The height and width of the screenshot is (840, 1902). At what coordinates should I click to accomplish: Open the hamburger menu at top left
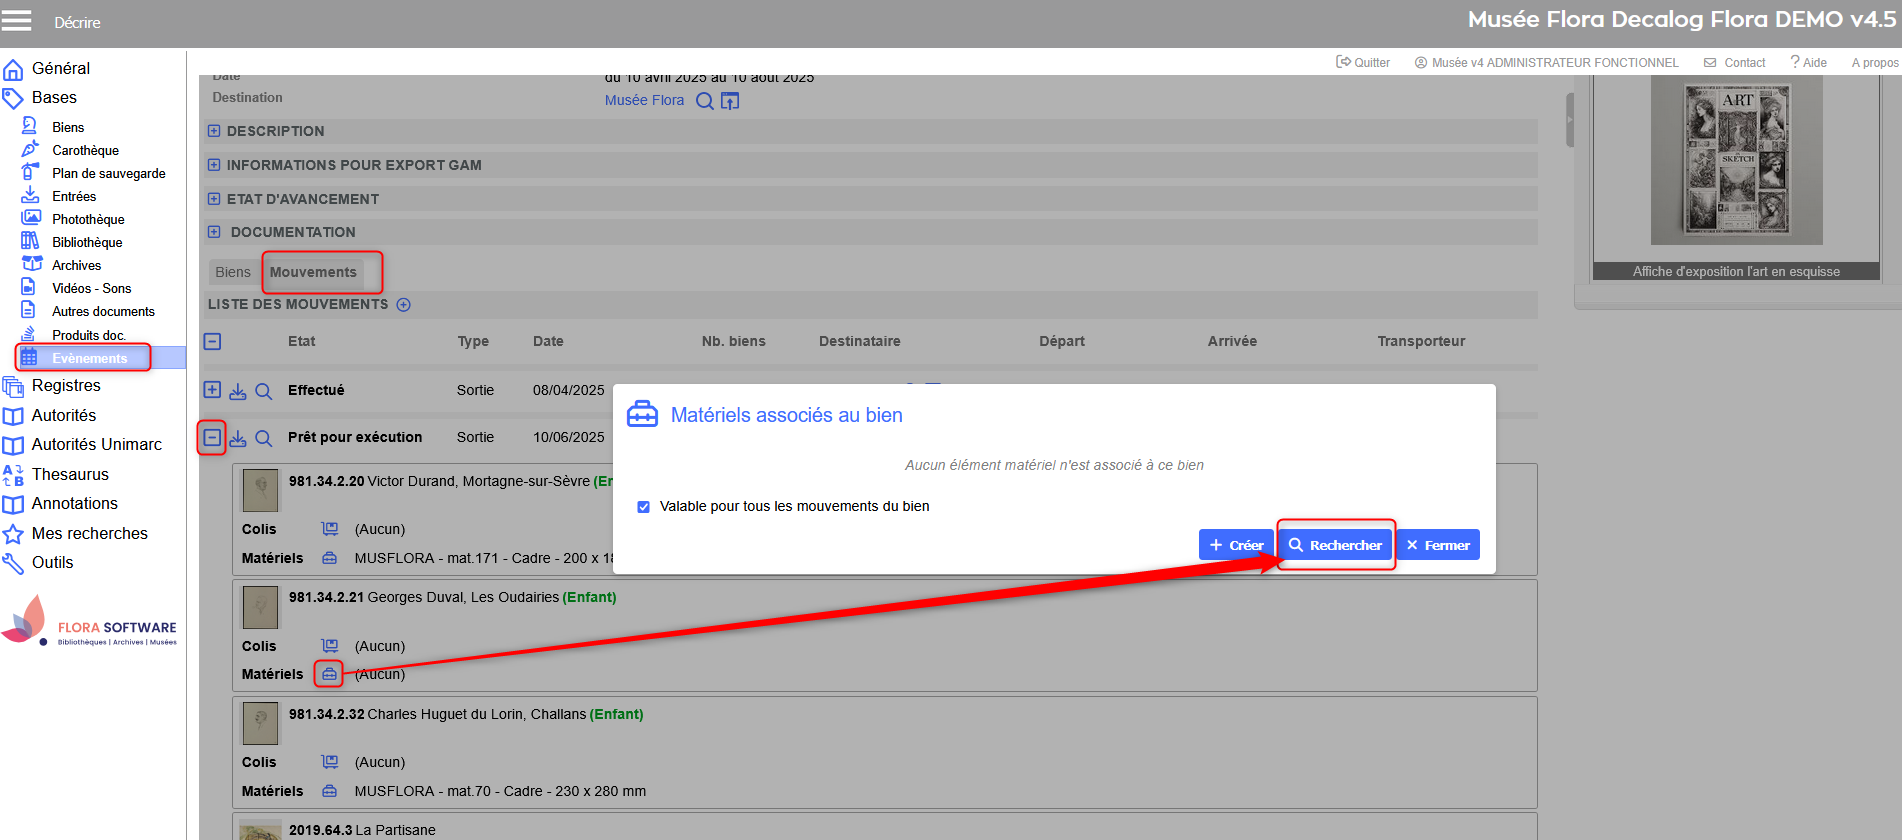click(x=17, y=21)
